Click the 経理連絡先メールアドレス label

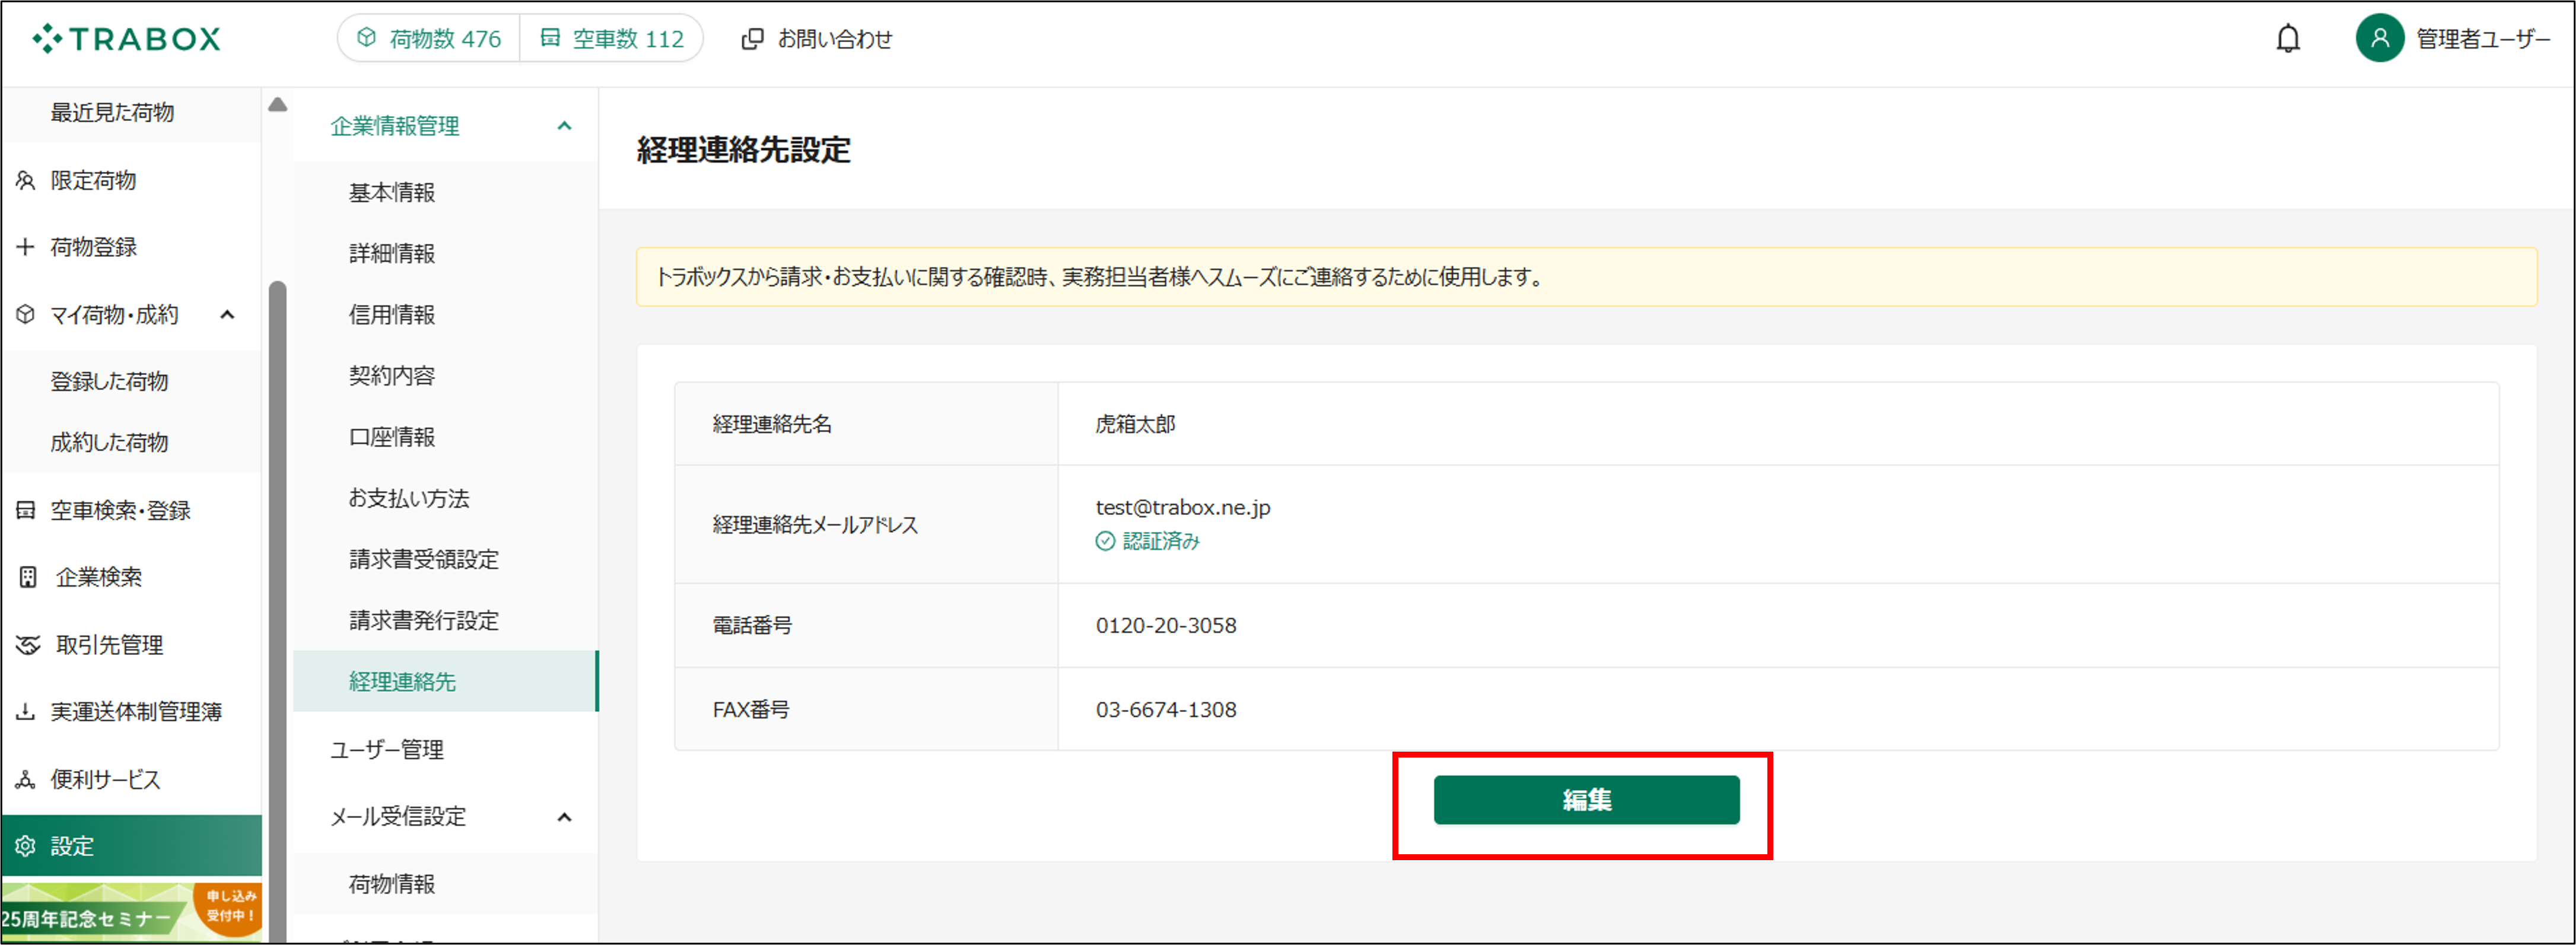point(814,524)
